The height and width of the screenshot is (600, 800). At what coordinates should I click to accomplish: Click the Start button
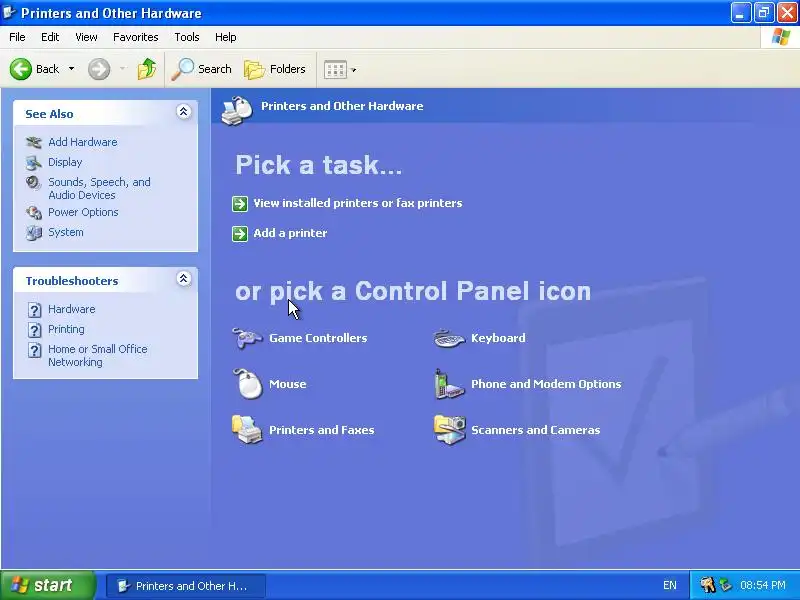(47, 585)
